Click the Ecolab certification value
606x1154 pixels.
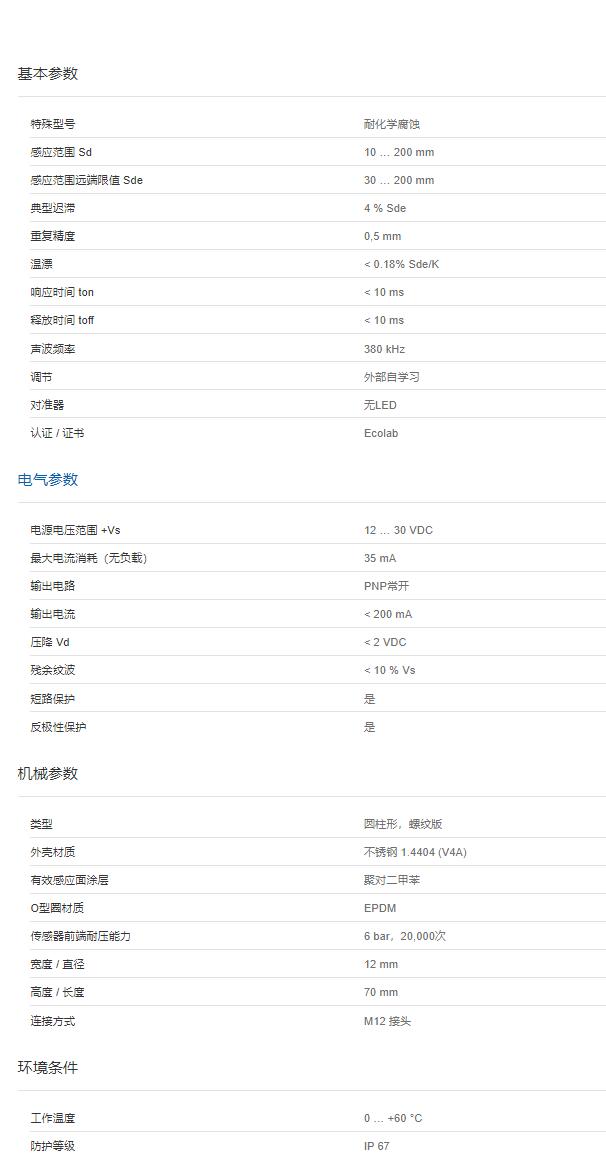[380, 433]
